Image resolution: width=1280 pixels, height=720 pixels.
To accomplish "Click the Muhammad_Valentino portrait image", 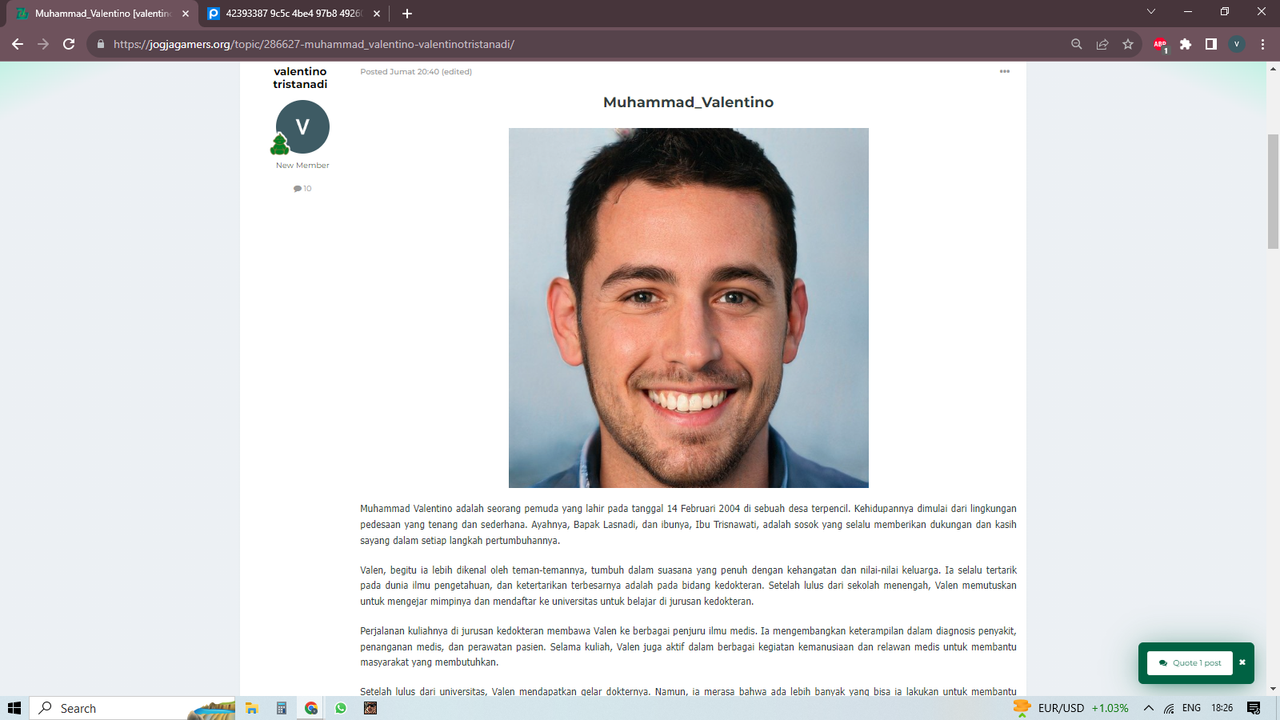I will pos(688,308).
